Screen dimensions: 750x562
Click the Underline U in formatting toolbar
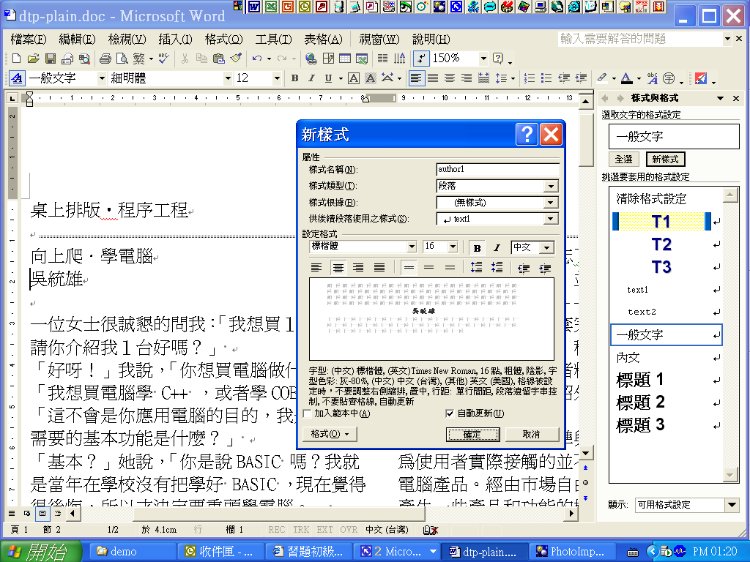[x=328, y=78]
